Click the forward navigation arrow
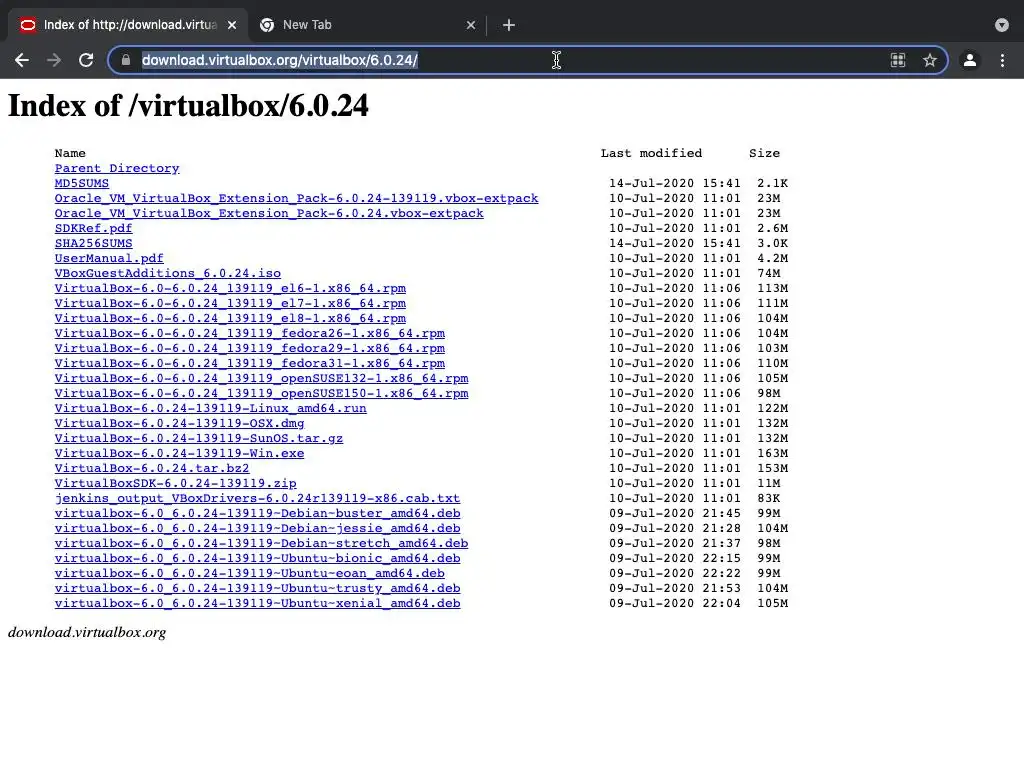Screen dimensions: 1024x768 pos(54,60)
